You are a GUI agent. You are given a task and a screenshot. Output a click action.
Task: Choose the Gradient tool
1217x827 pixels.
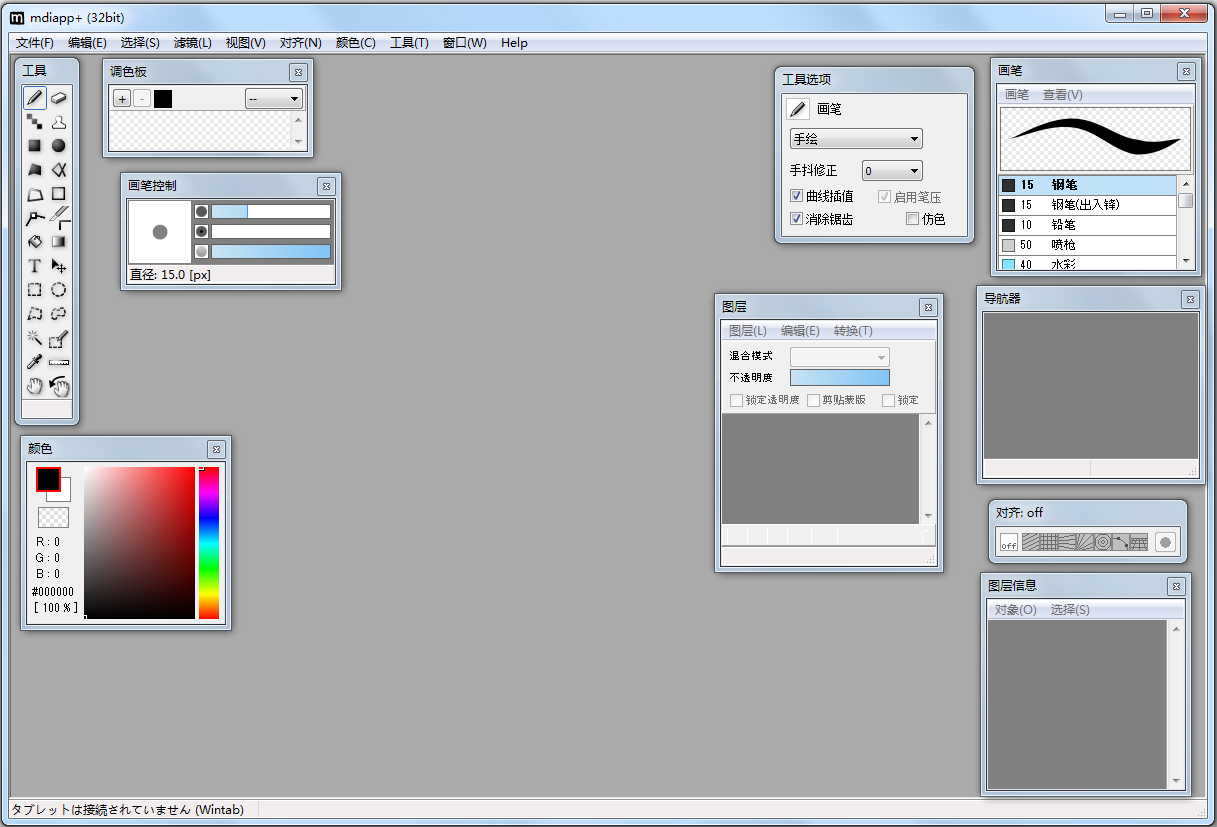coord(59,241)
